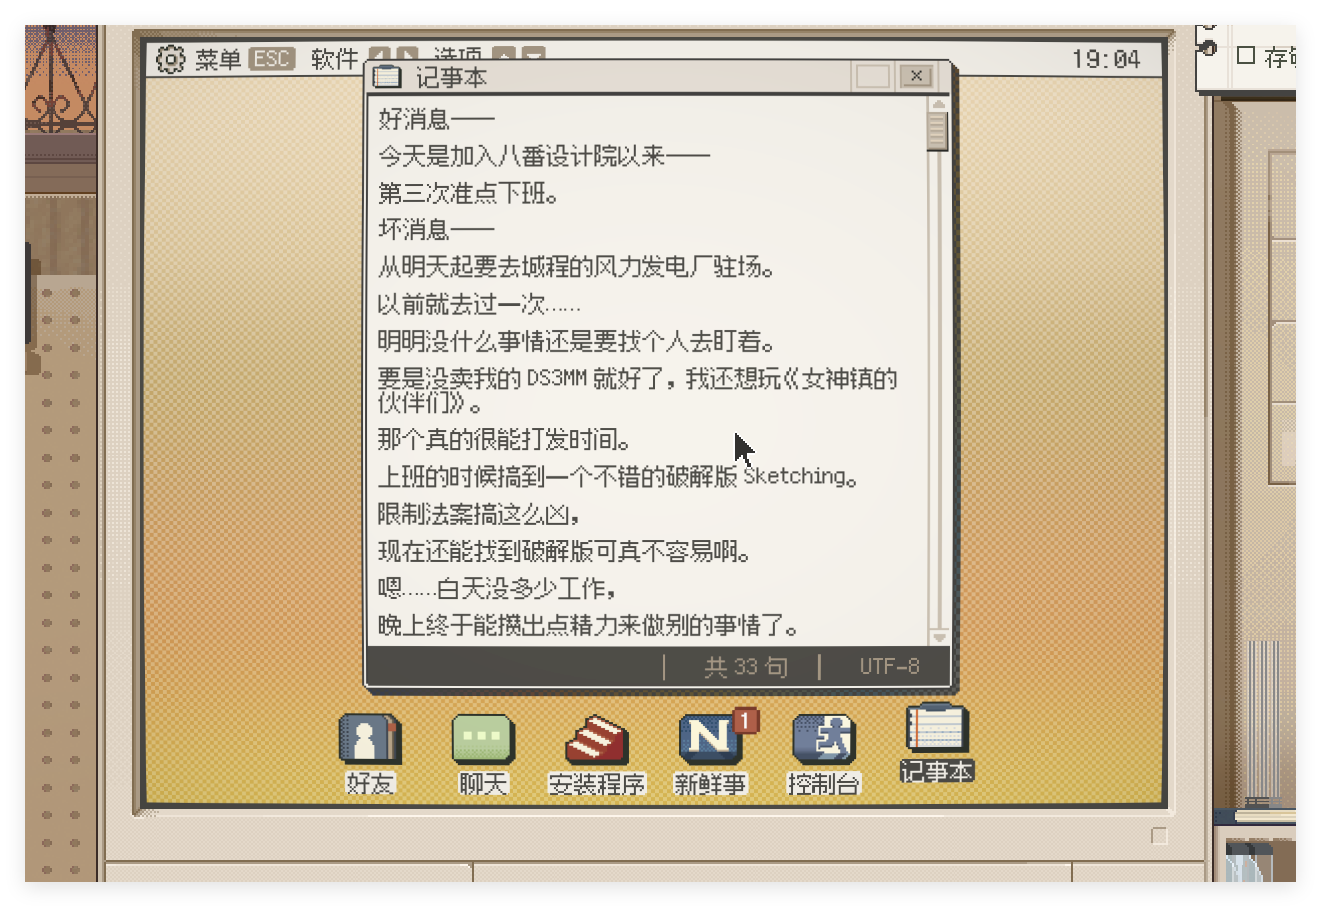Click the 19:04 clock display
Image resolution: width=1321 pixels, height=907 pixels.
click(x=1105, y=59)
